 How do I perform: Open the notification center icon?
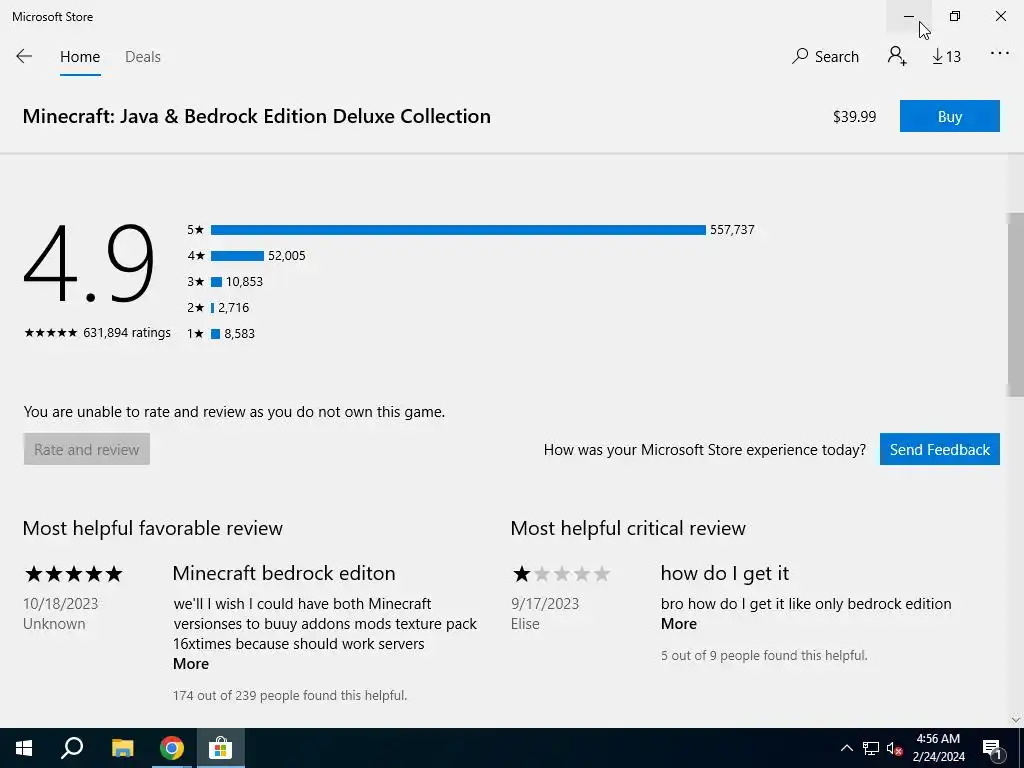pos(992,748)
